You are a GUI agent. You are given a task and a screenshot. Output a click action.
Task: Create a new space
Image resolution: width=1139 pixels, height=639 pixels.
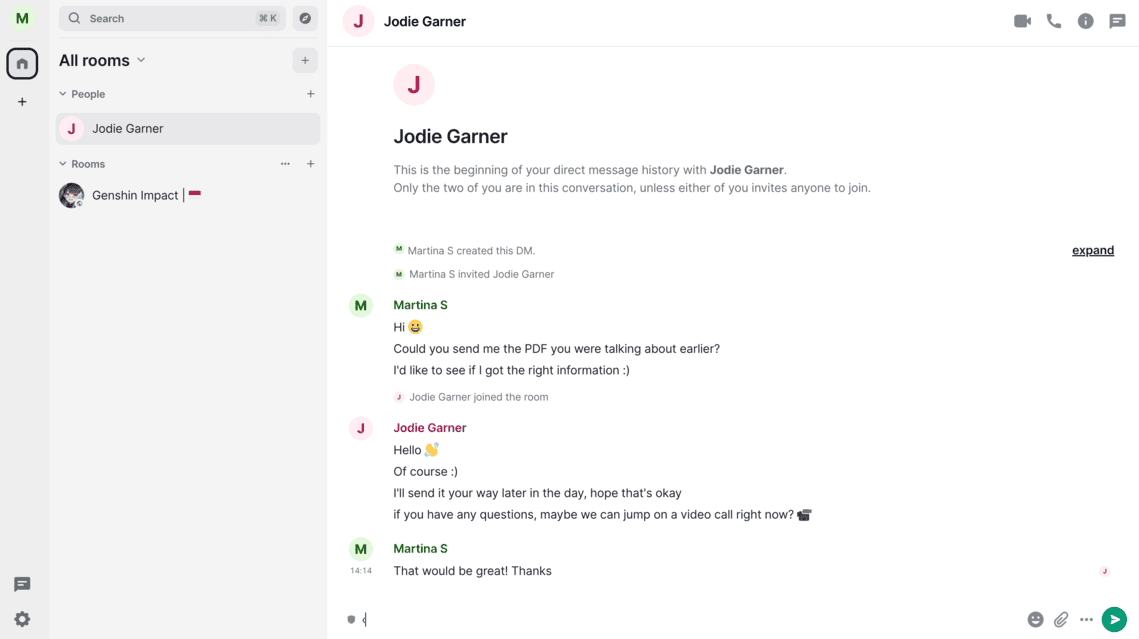click(22, 102)
